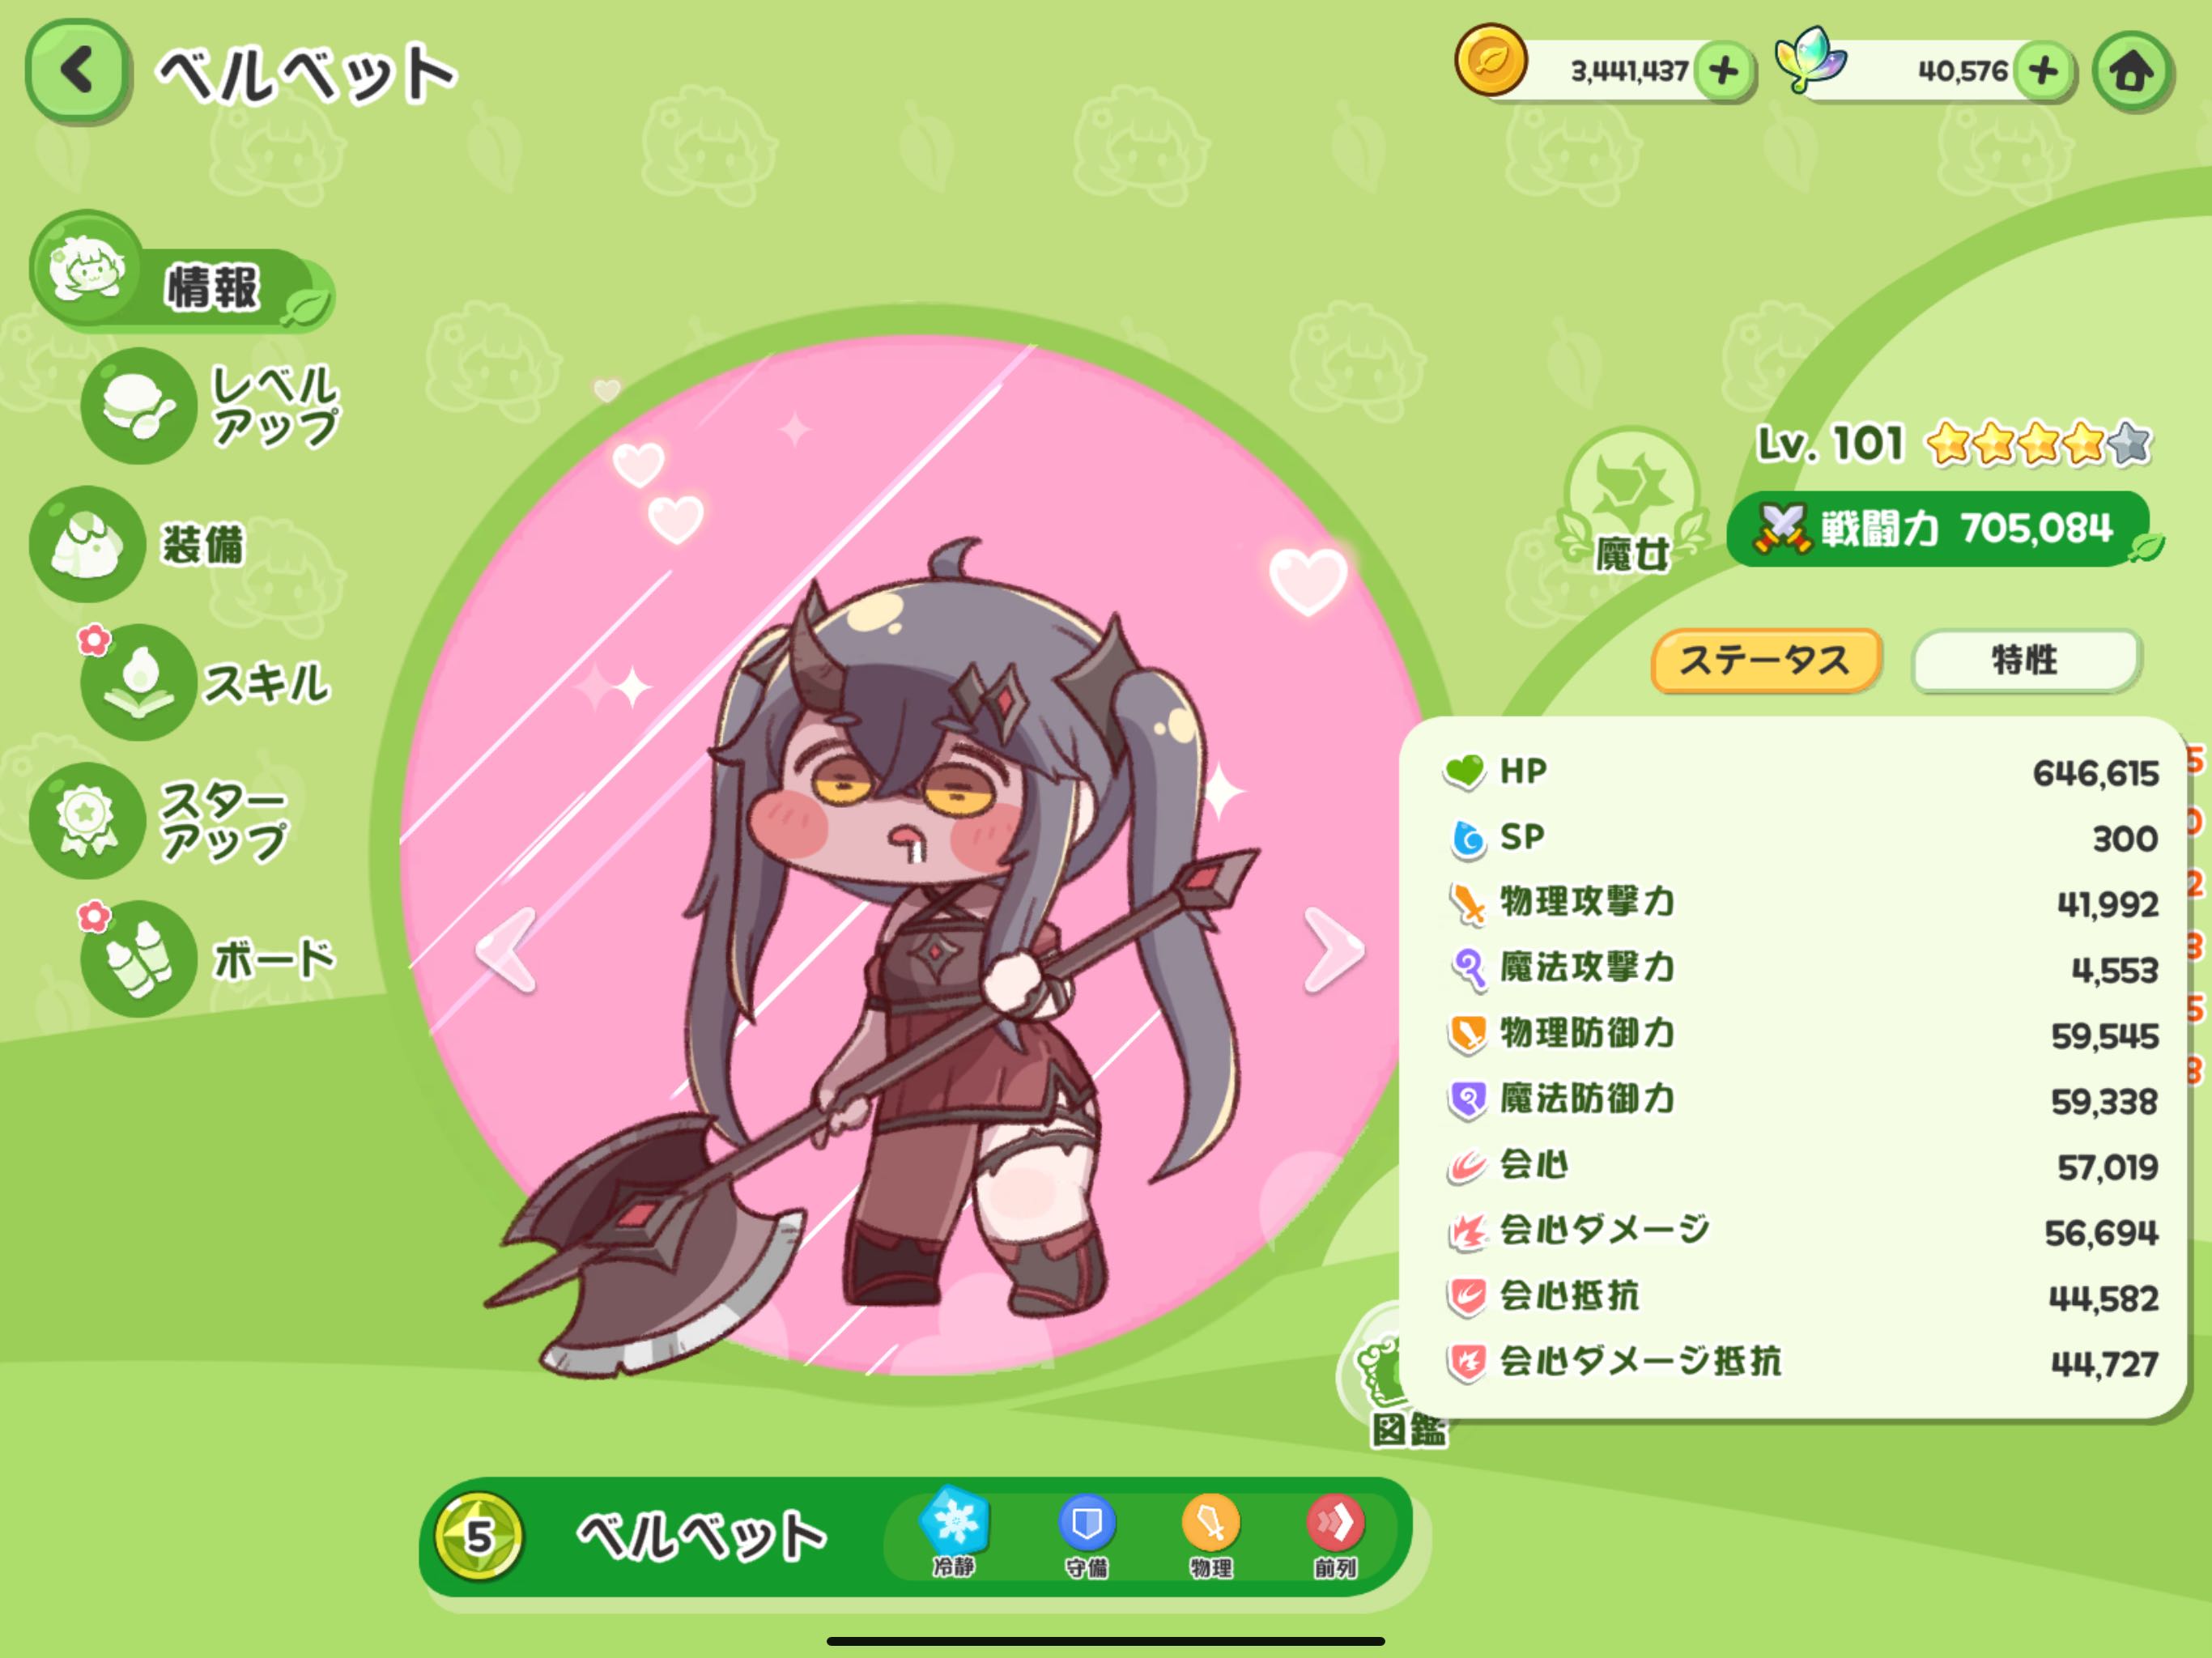Screen dimensions: 2212x1658
Task: Open the 装備 equipment menu
Action: coord(87,544)
